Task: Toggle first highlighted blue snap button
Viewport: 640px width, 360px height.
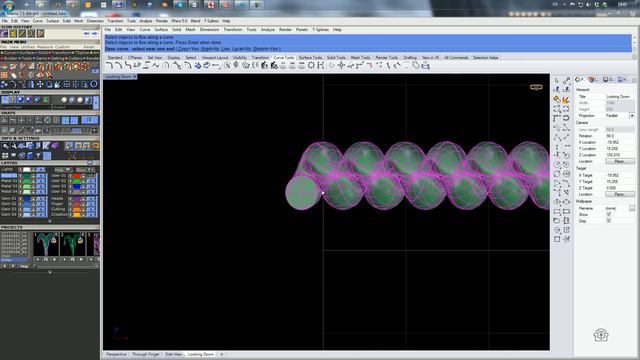Action: tap(65, 120)
